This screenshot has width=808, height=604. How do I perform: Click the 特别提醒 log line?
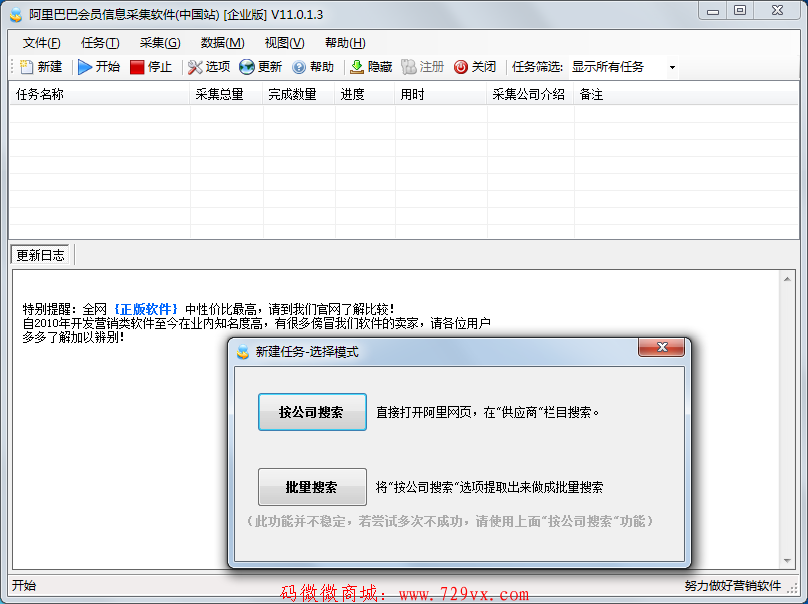[208, 309]
